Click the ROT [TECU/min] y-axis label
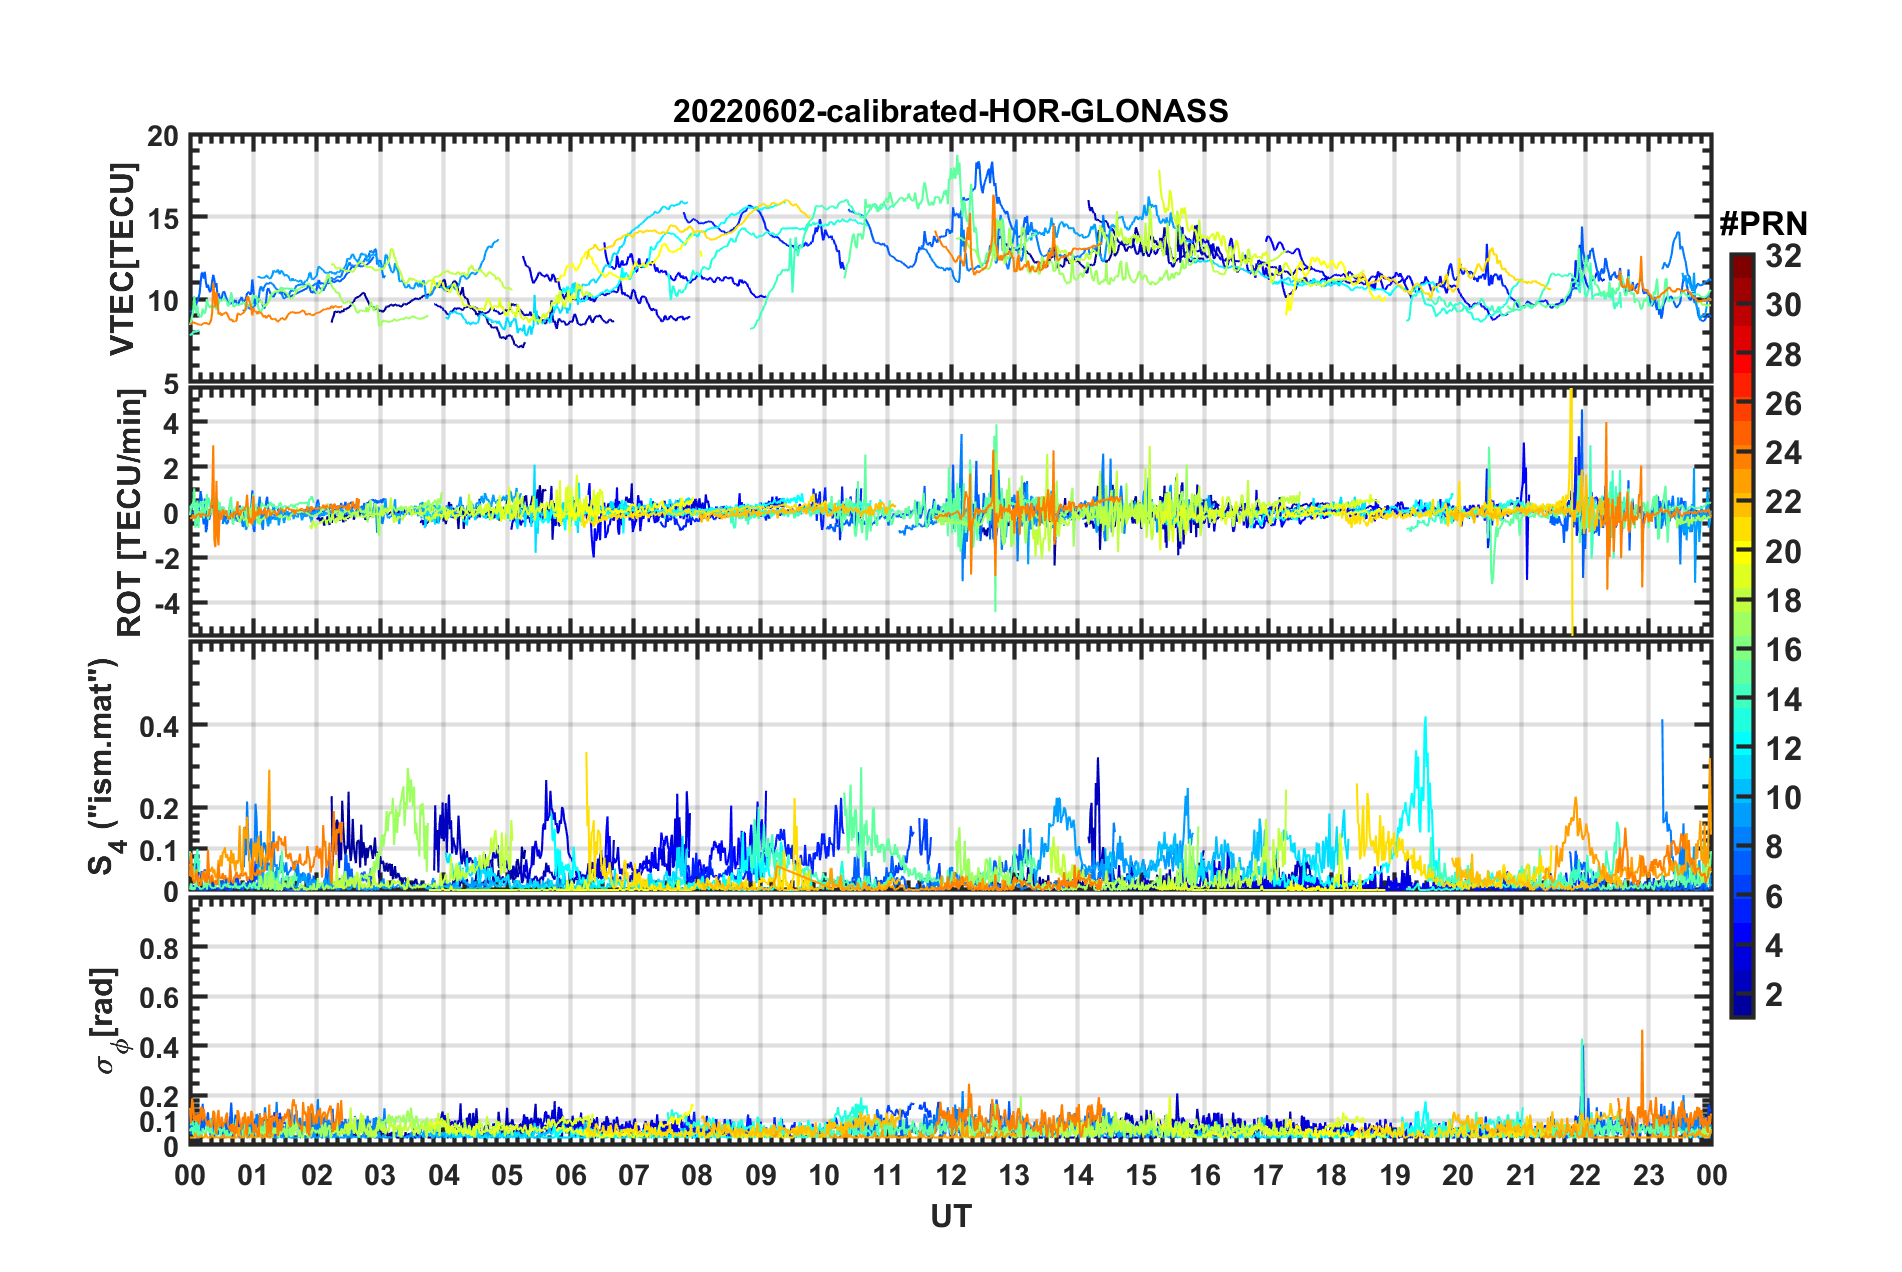This screenshot has height=1272, width=1902. tap(129, 513)
